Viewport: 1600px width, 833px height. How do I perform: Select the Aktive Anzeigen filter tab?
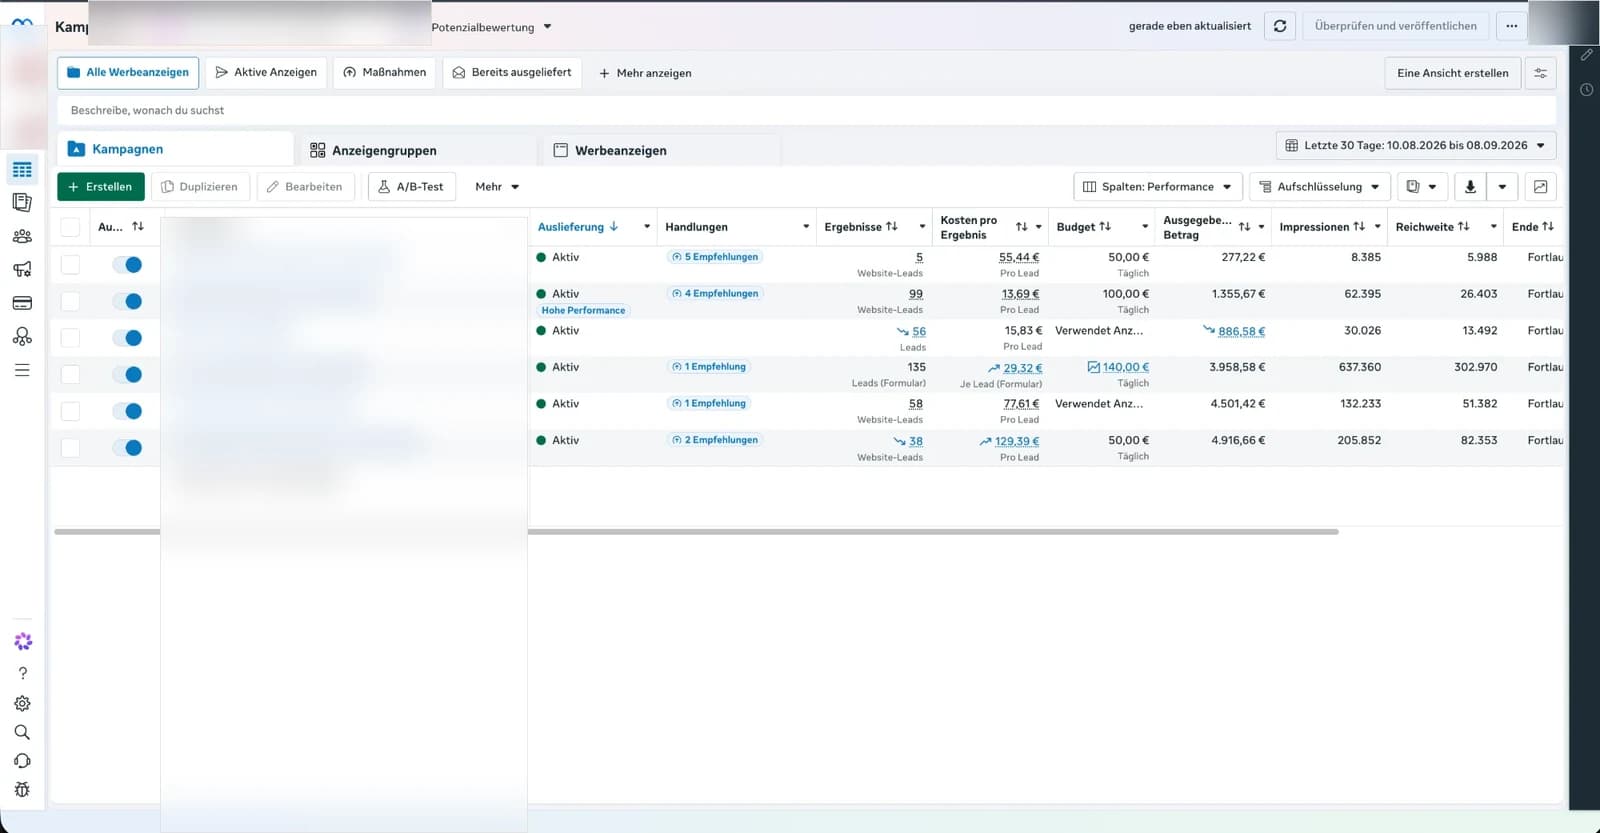point(266,73)
